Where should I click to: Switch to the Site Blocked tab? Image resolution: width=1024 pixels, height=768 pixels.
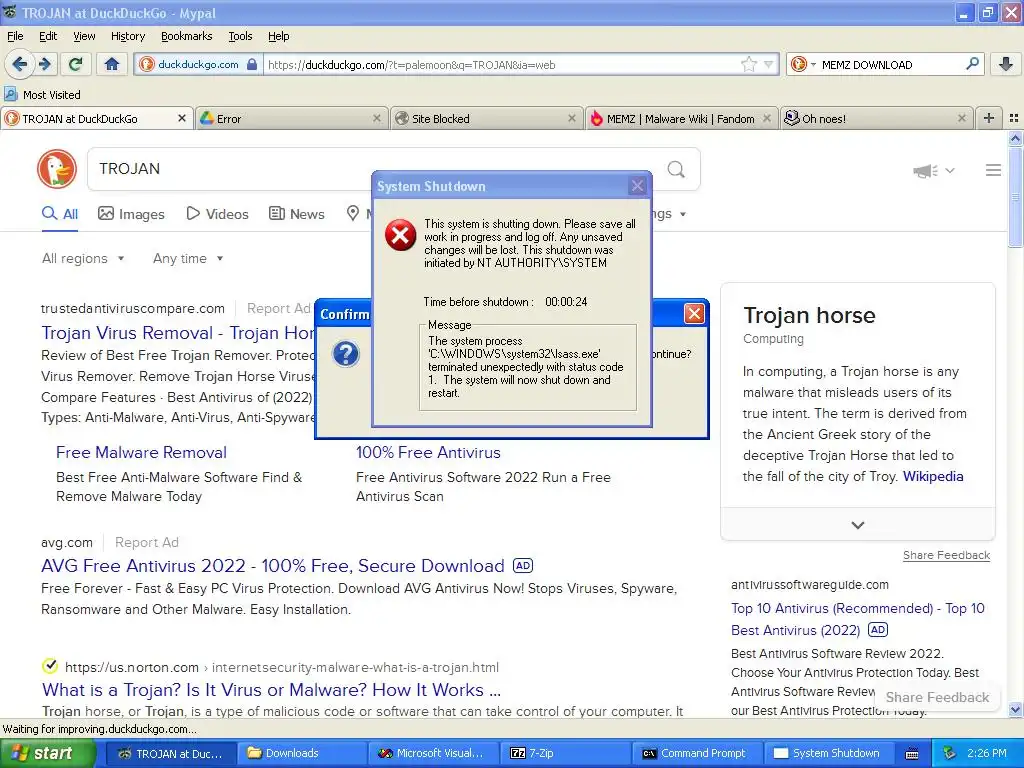[x=487, y=118]
